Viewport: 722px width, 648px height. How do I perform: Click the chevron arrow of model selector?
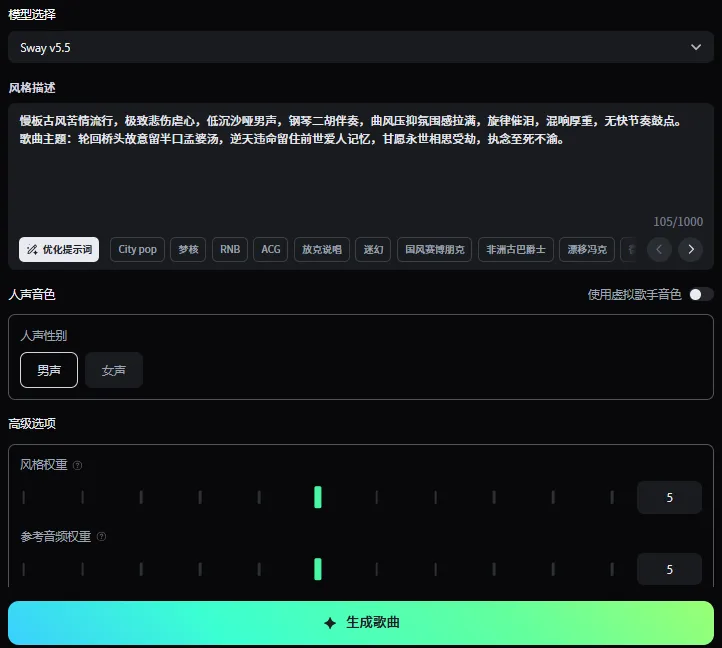point(696,47)
